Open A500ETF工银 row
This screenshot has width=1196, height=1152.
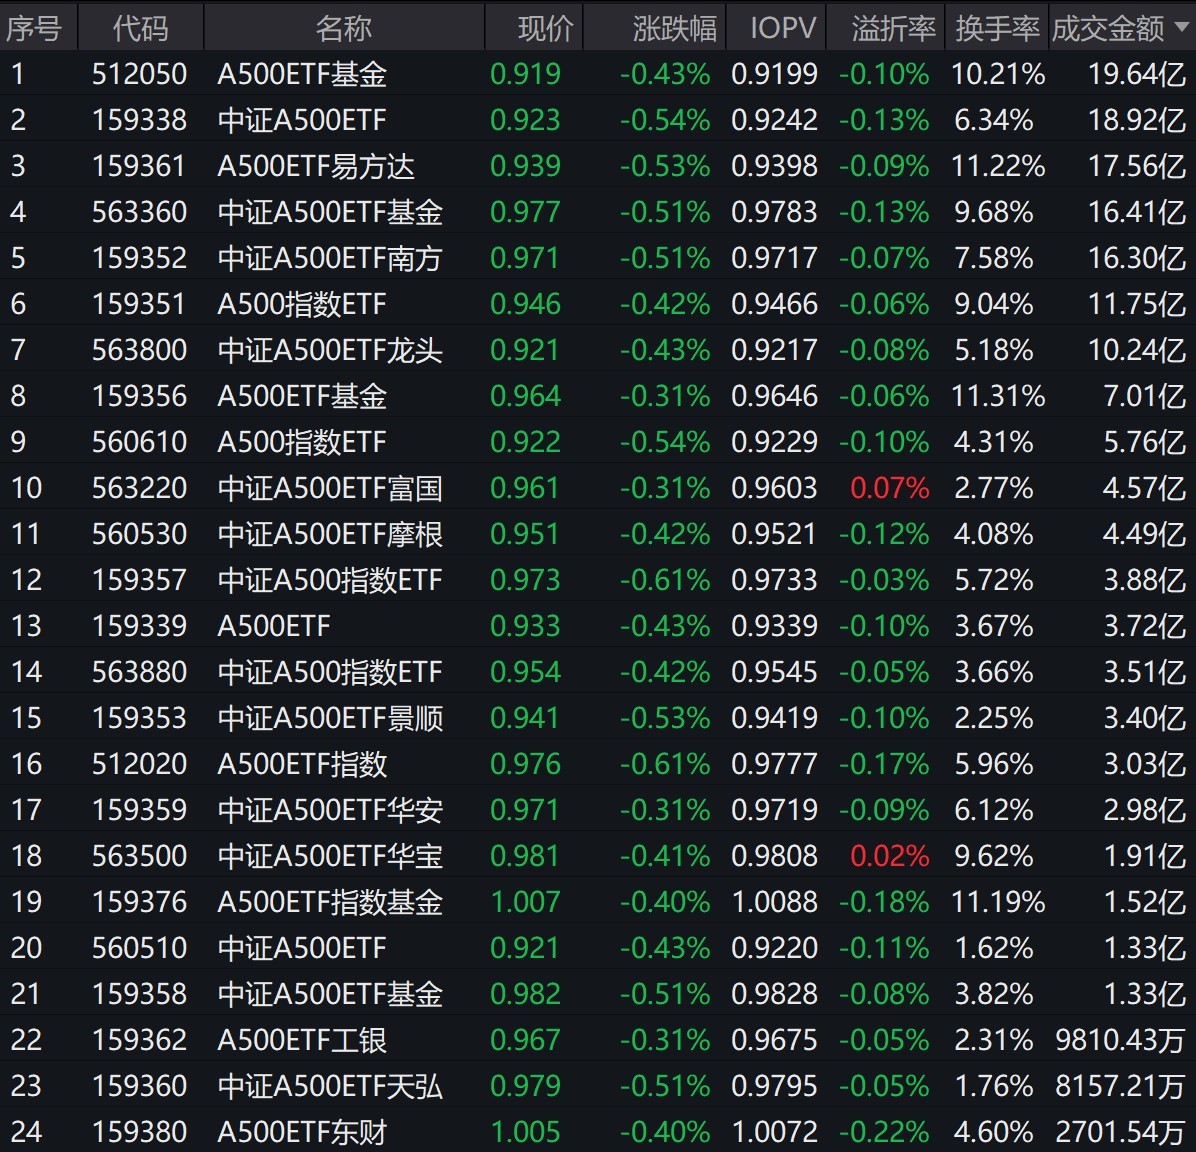click(598, 1040)
